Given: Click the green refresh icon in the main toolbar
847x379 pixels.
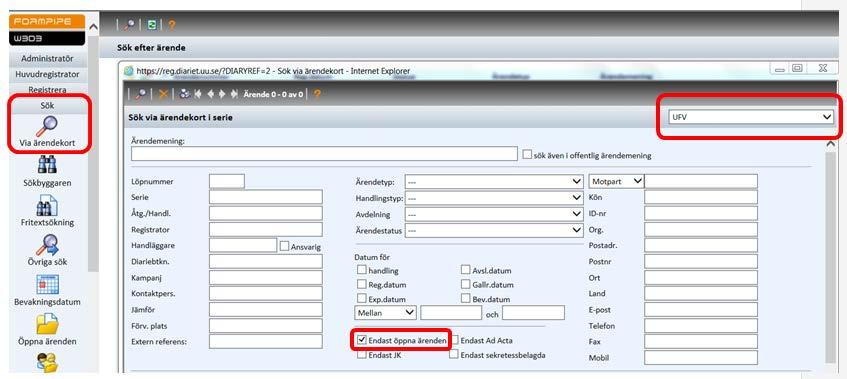Looking at the screenshot, I should (x=152, y=25).
